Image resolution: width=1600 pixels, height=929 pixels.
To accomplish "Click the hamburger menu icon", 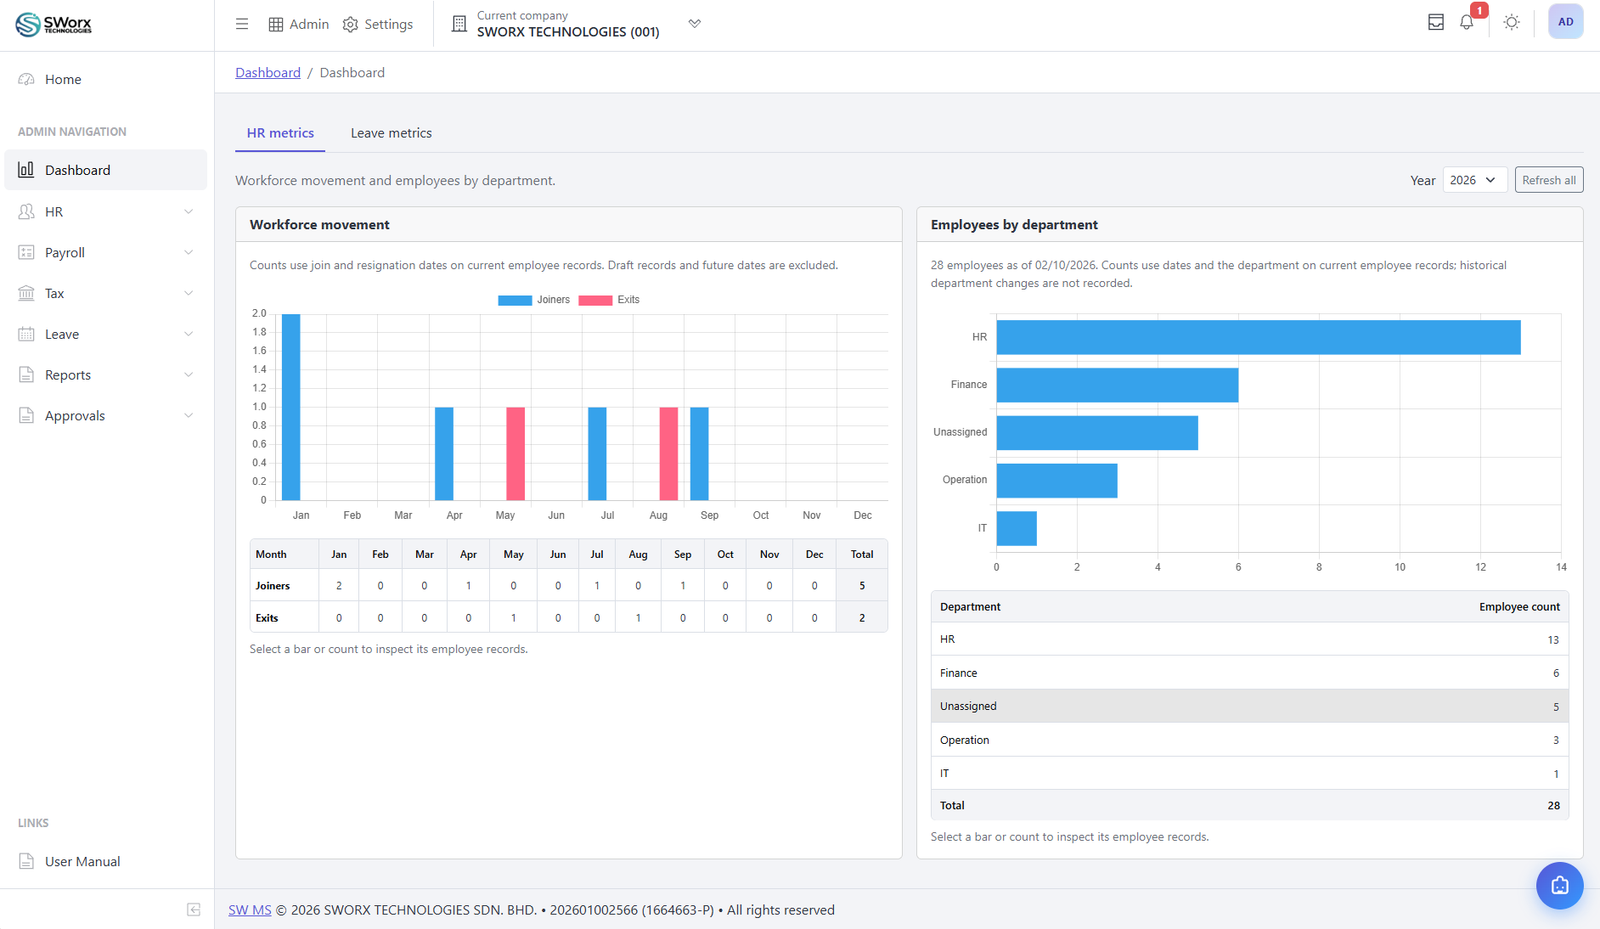I will click(242, 24).
